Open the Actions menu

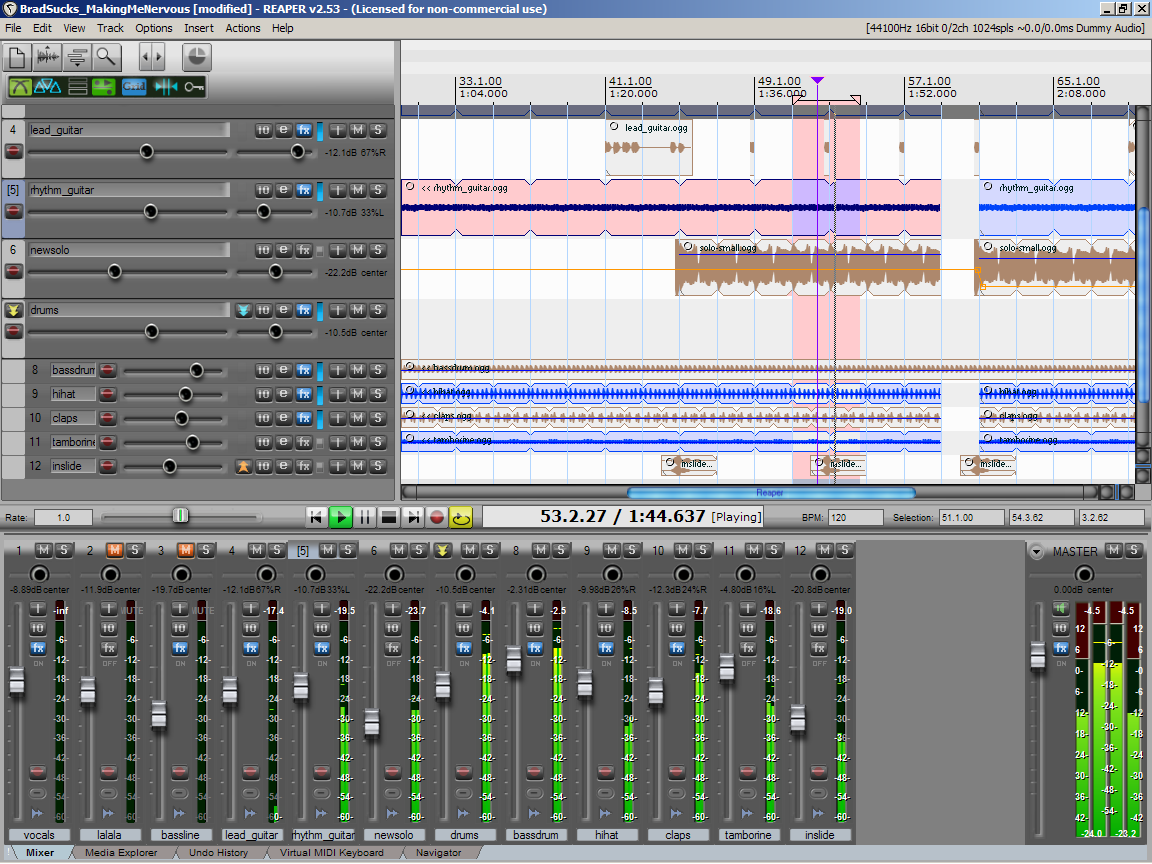click(x=242, y=28)
